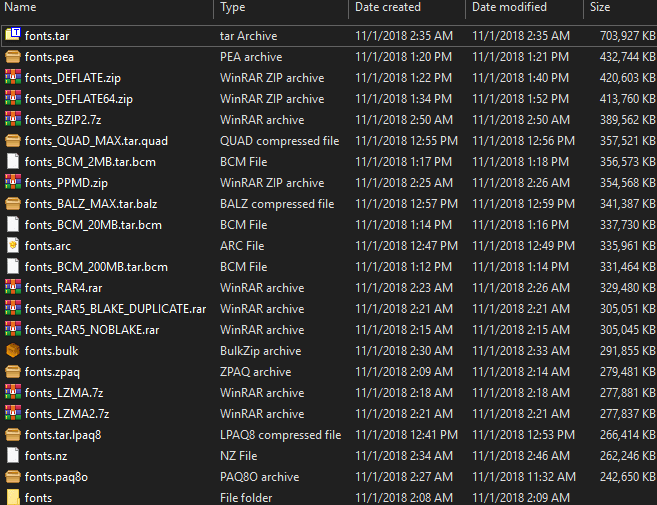Select file name fonts.zpaq
The height and width of the screenshot is (505, 657).
pos(52,372)
